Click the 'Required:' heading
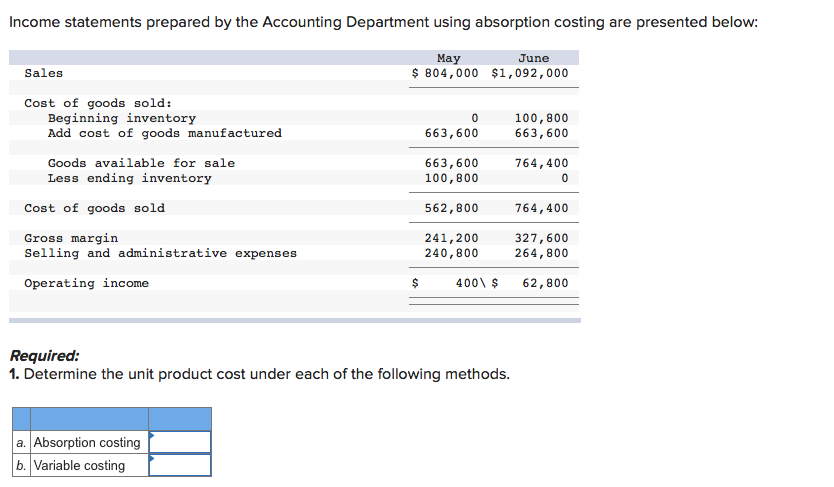The height and width of the screenshot is (487, 834). point(45,355)
